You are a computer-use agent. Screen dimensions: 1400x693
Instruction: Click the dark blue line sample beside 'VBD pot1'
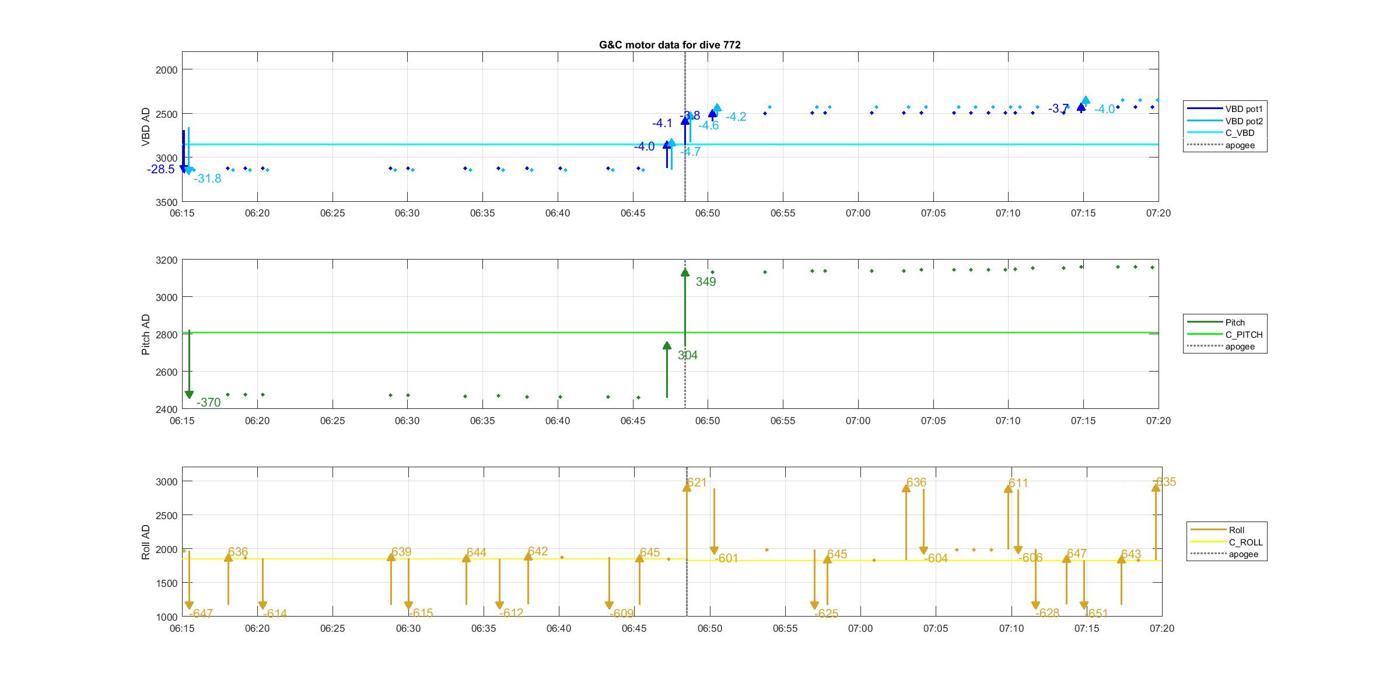pyautogui.click(x=1204, y=108)
